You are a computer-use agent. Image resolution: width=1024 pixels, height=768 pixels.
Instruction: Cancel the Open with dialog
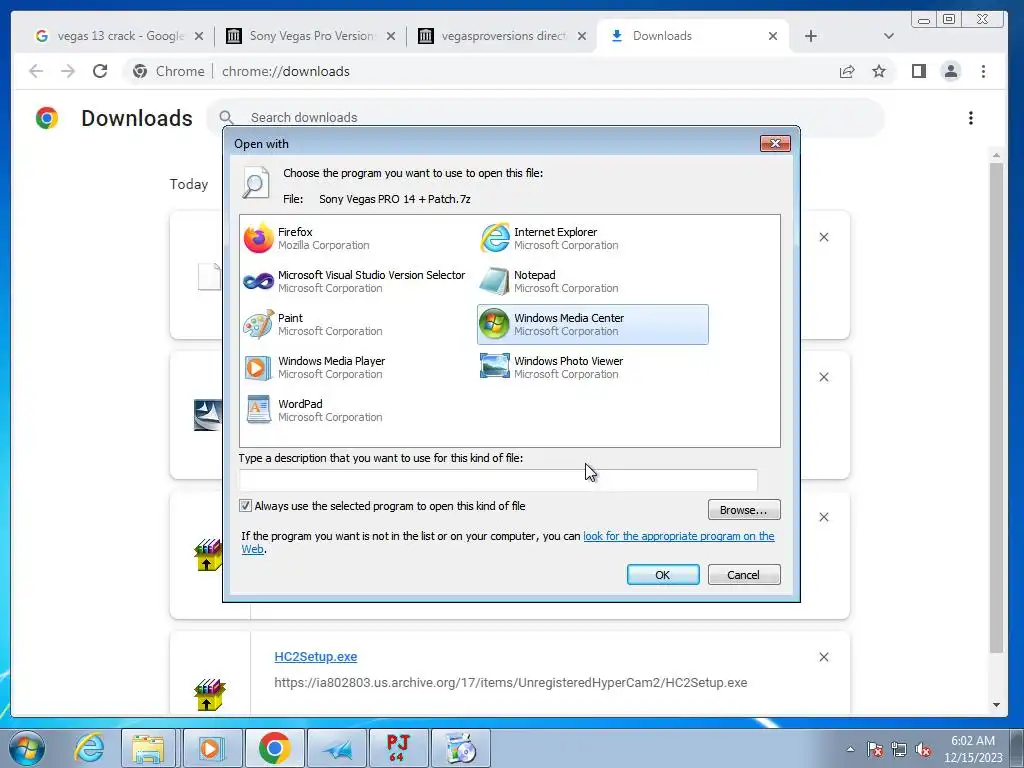pos(744,575)
